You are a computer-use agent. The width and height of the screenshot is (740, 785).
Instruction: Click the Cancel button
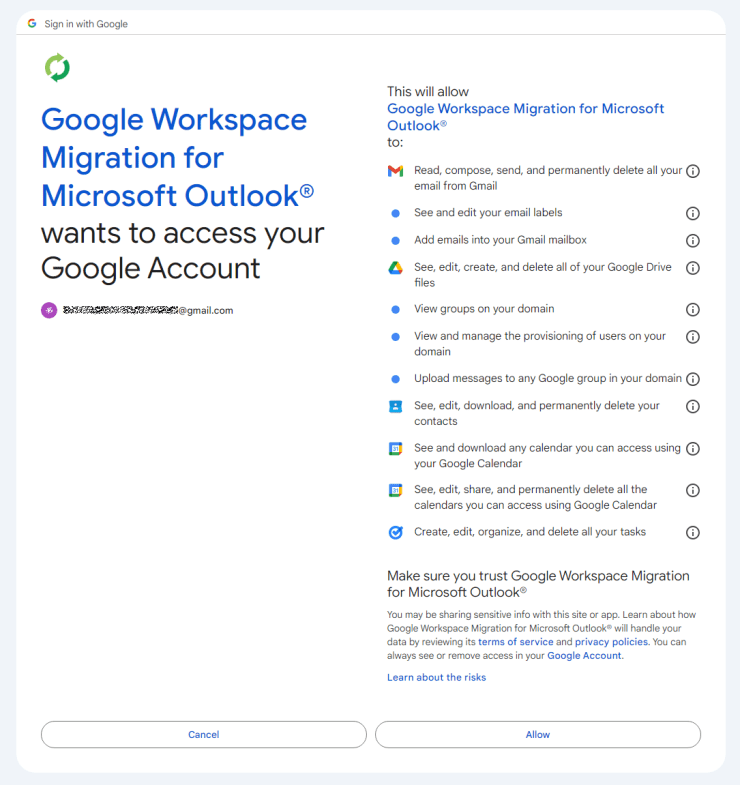(x=204, y=734)
